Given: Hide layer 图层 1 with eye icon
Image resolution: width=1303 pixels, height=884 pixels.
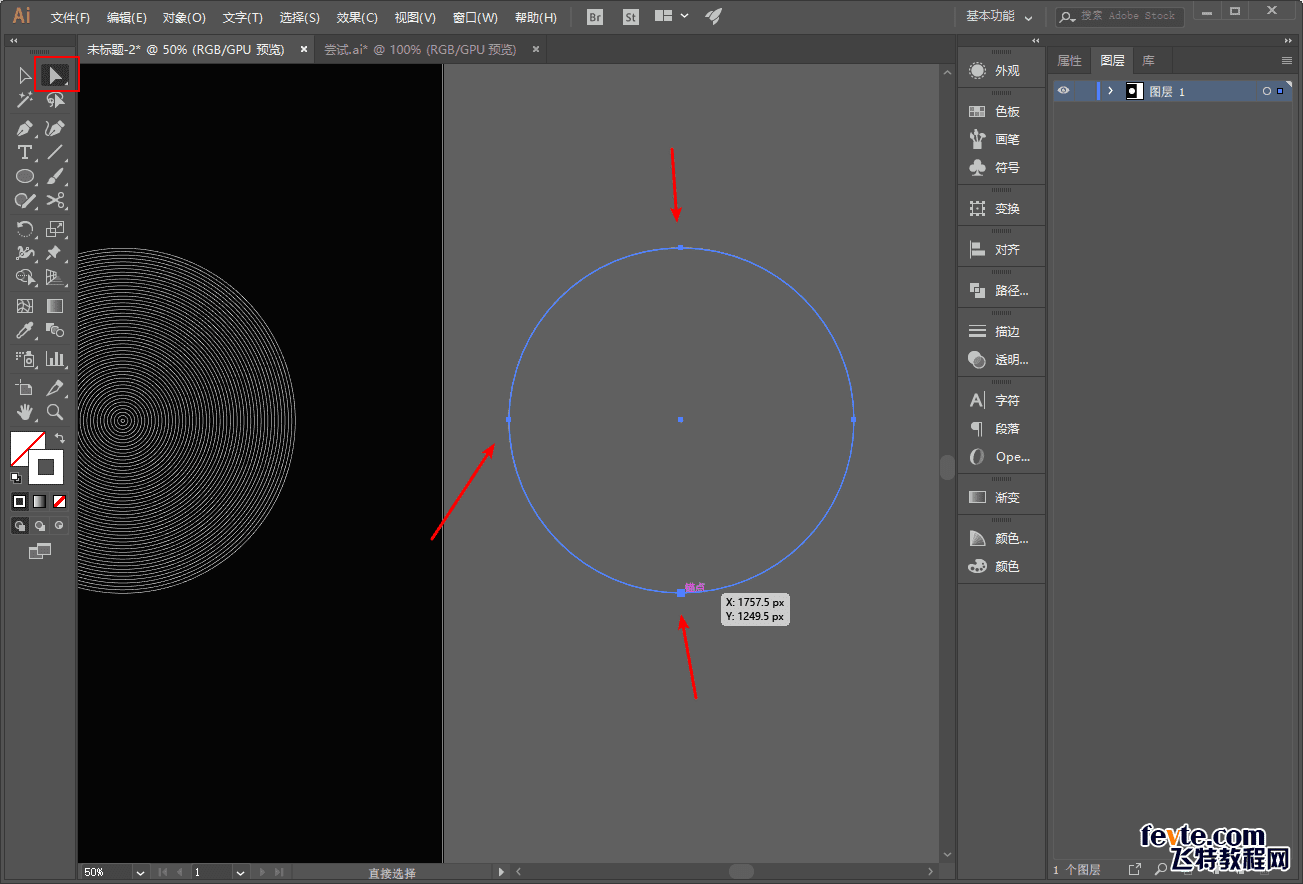Looking at the screenshot, I should (x=1063, y=91).
